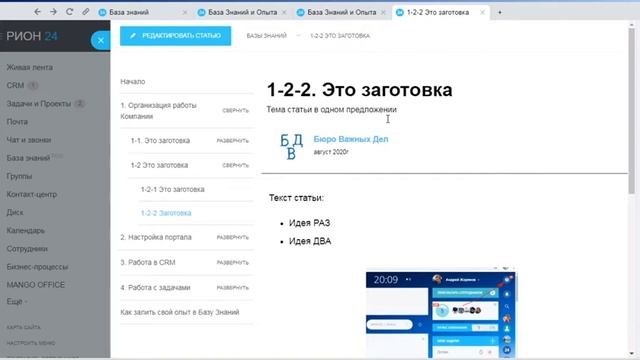Open CRM in the sidebar
640x360 pixels.
(x=15, y=85)
